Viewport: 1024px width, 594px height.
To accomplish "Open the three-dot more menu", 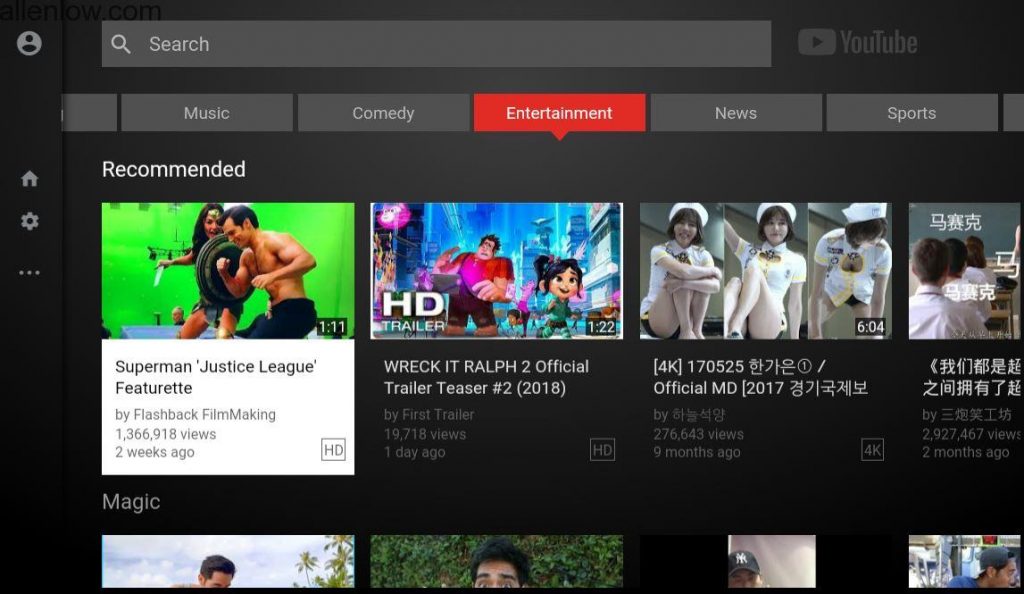I will click(29, 272).
